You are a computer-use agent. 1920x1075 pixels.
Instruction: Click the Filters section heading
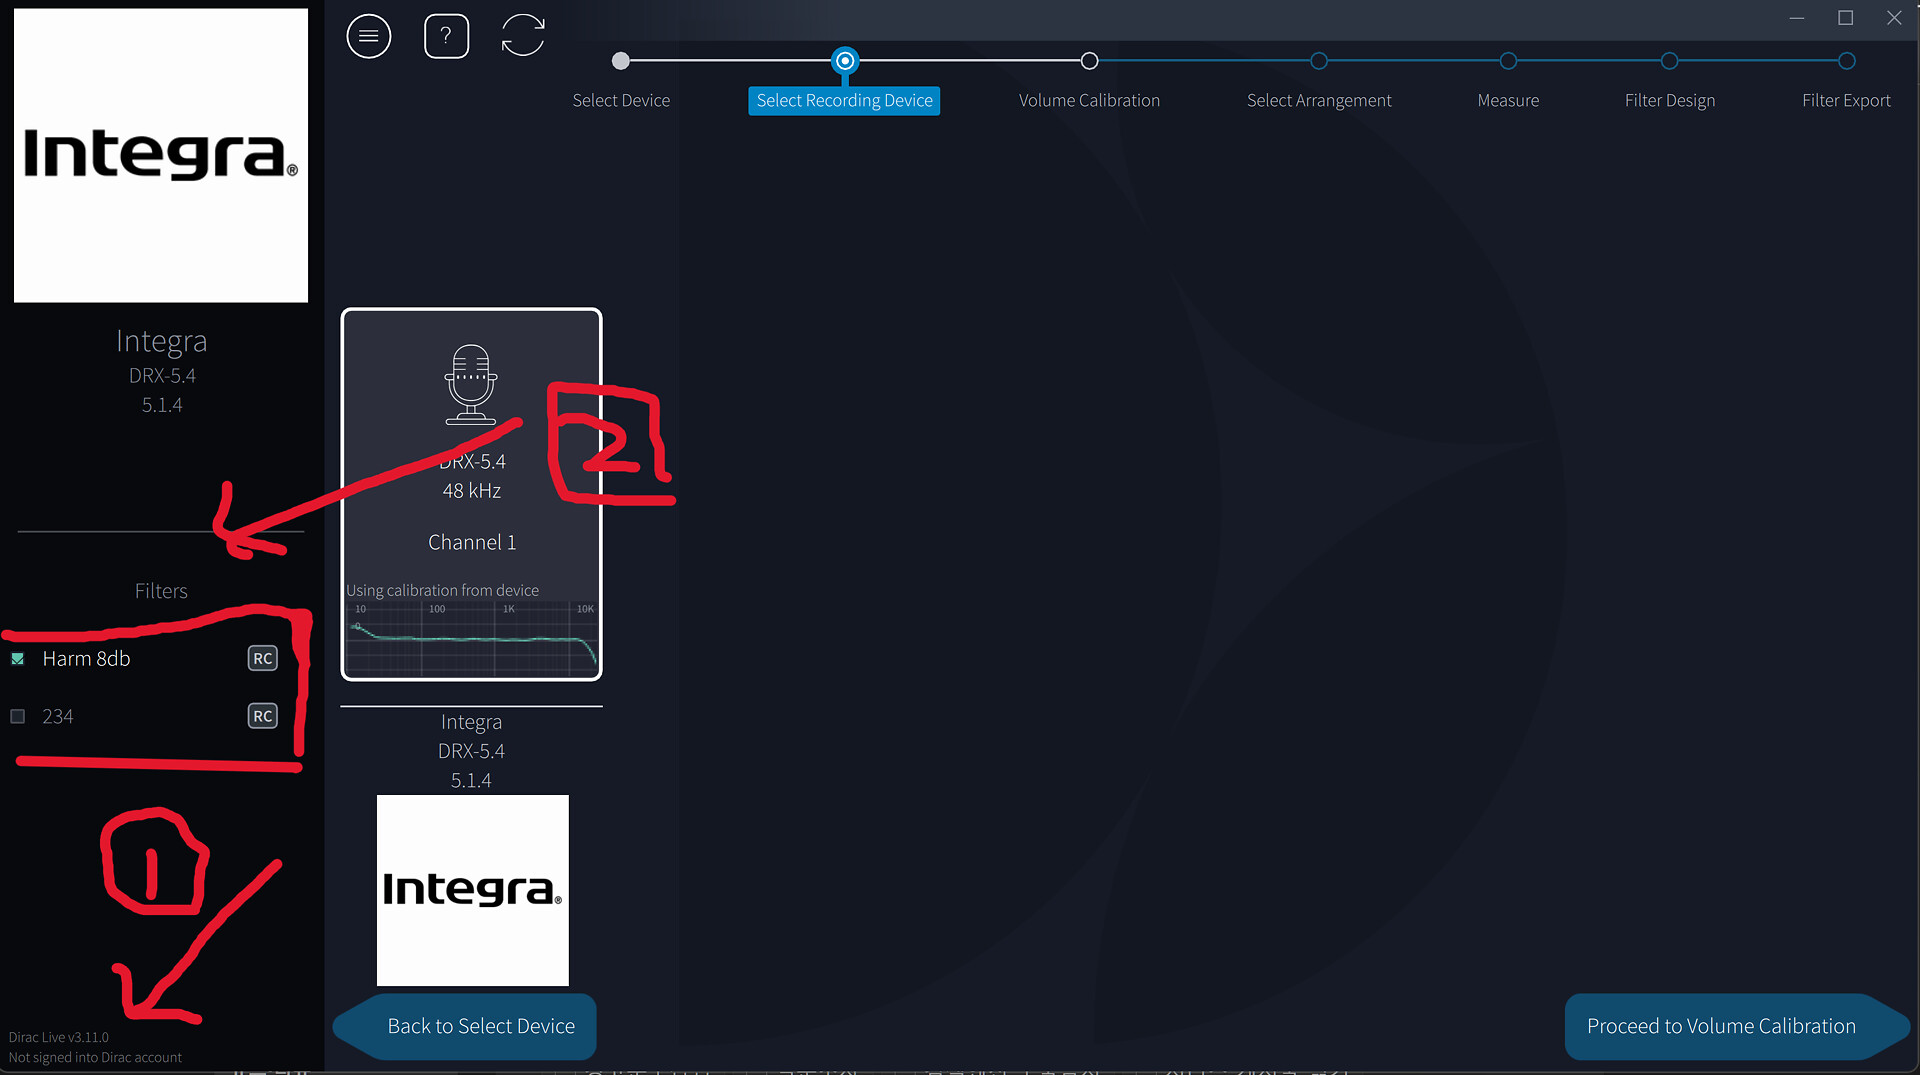(x=161, y=591)
